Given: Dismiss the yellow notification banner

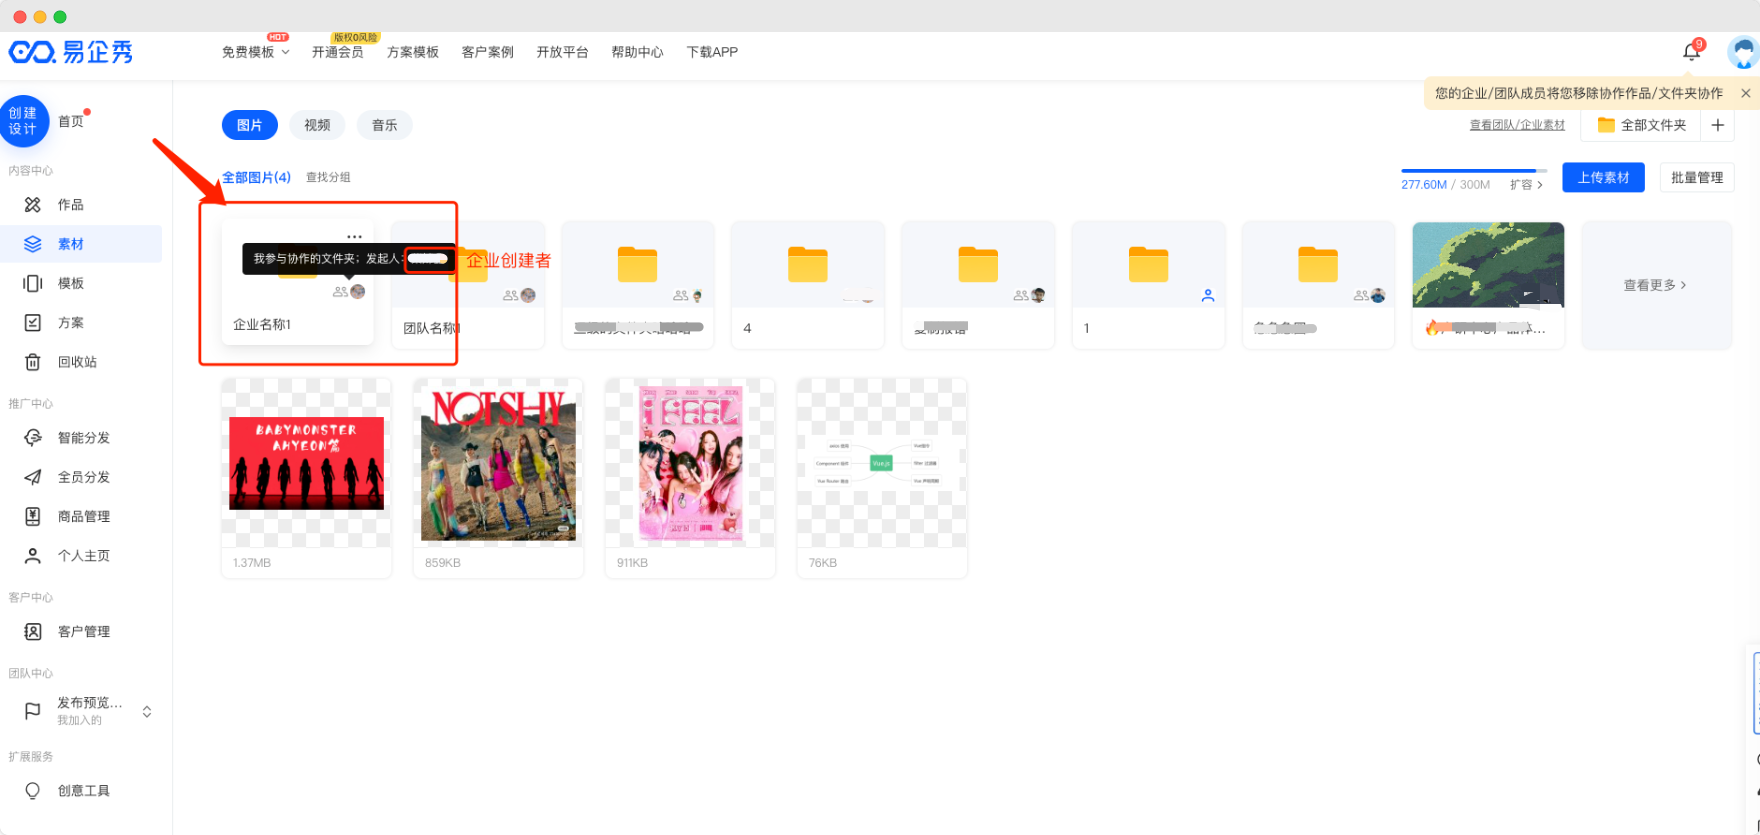Looking at the screenshot, I should coord(1746,93).
